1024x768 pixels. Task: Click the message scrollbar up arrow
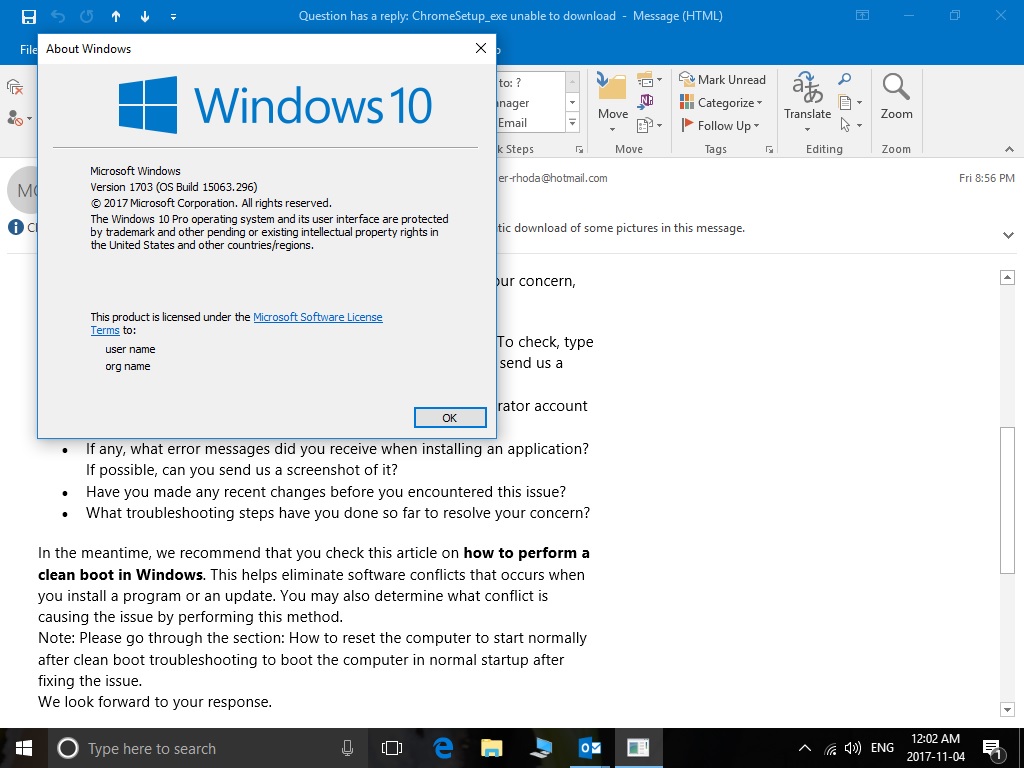(1007, 278)
